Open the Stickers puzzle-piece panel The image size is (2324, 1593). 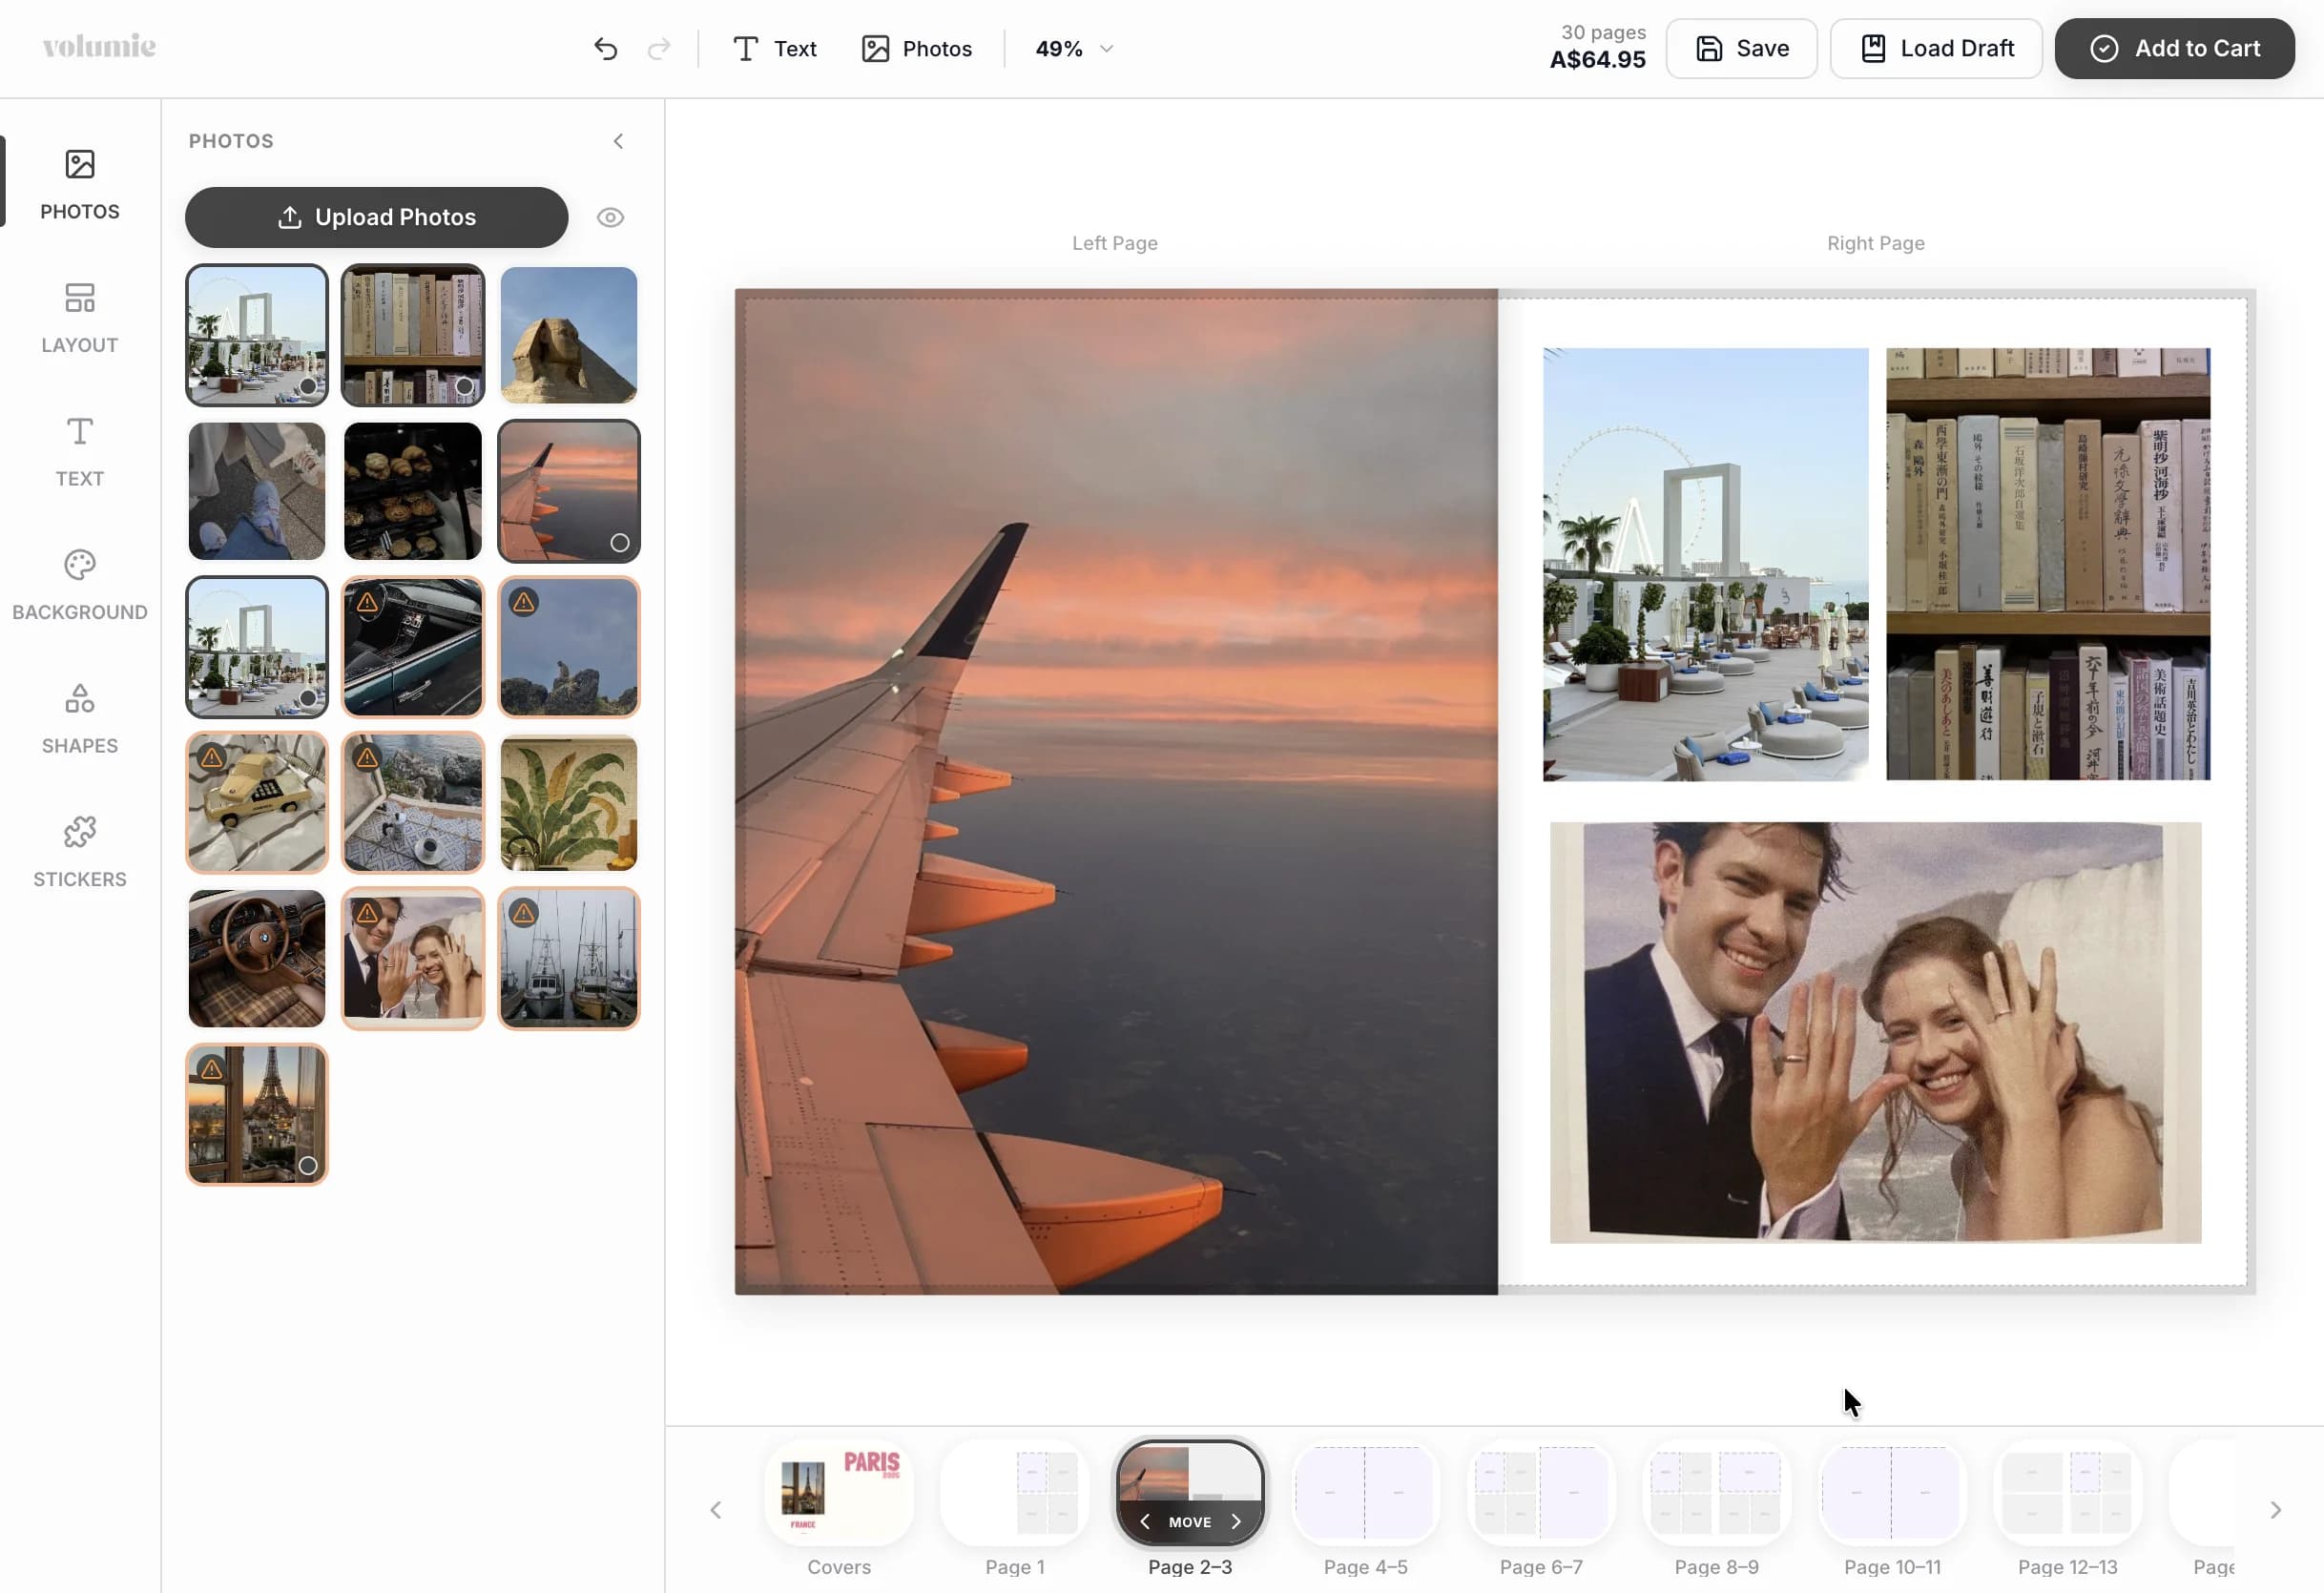pyautogui.click(x=80, y=852)
